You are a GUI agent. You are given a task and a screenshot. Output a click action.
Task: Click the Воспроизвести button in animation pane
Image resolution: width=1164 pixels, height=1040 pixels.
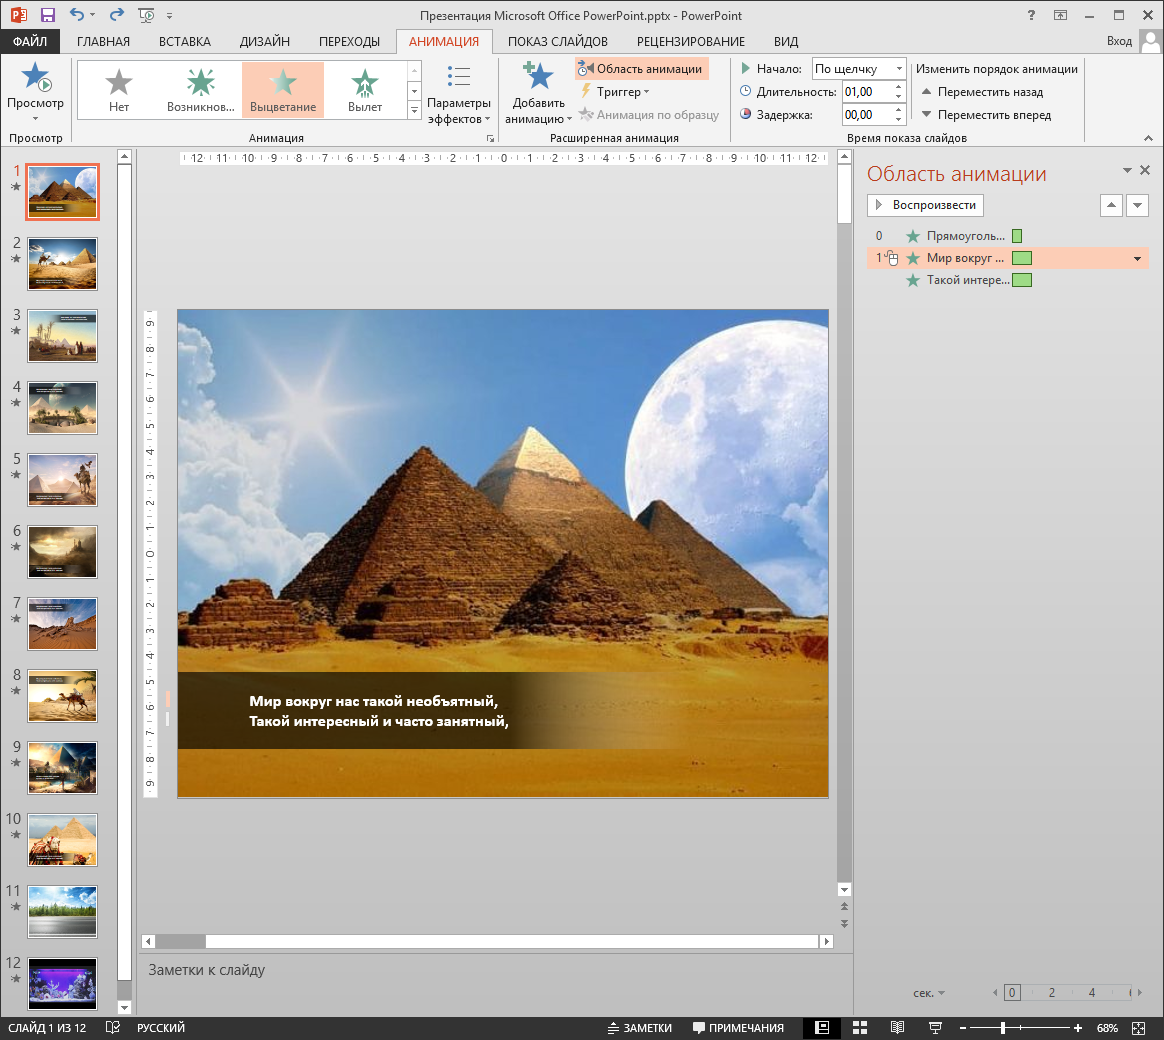coord(925,205)
